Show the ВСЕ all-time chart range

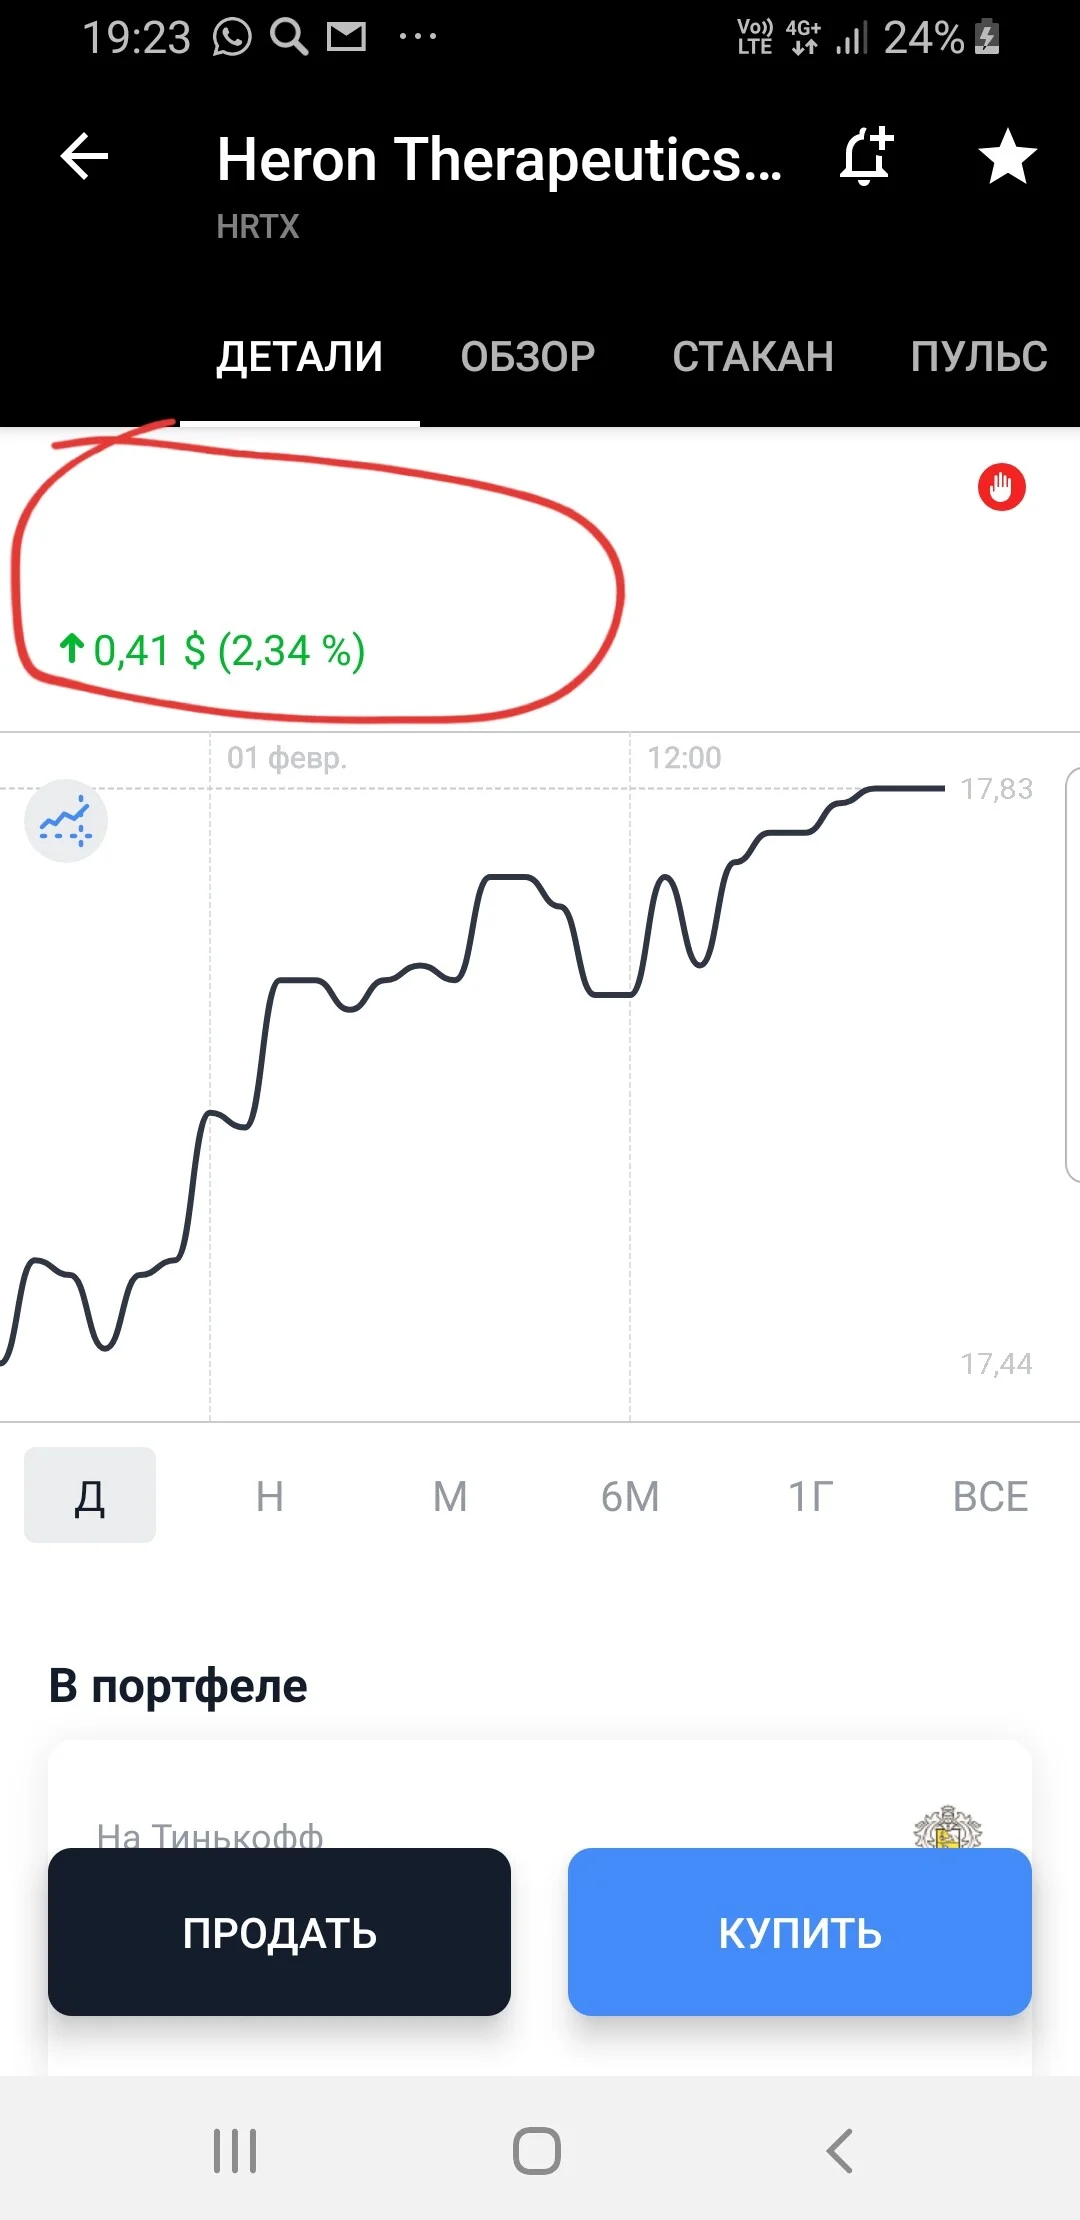pos(990,1496)
